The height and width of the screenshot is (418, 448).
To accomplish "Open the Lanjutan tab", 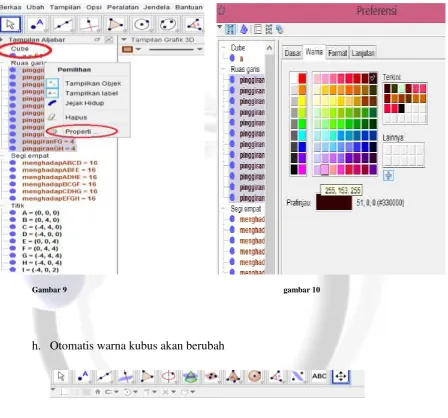I will coord(363,53).
